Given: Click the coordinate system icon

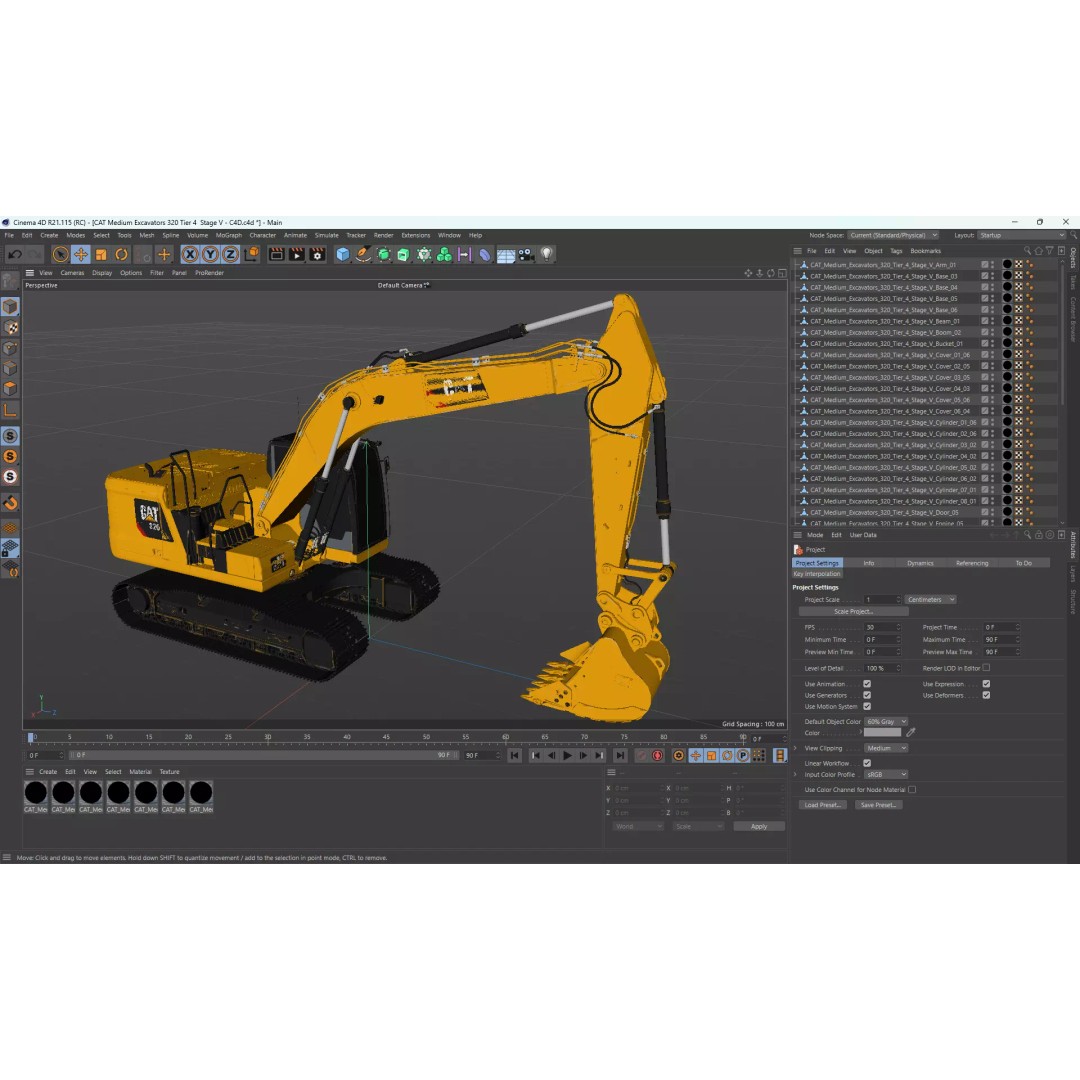Looking at the screenshot, I should [251, 254].
